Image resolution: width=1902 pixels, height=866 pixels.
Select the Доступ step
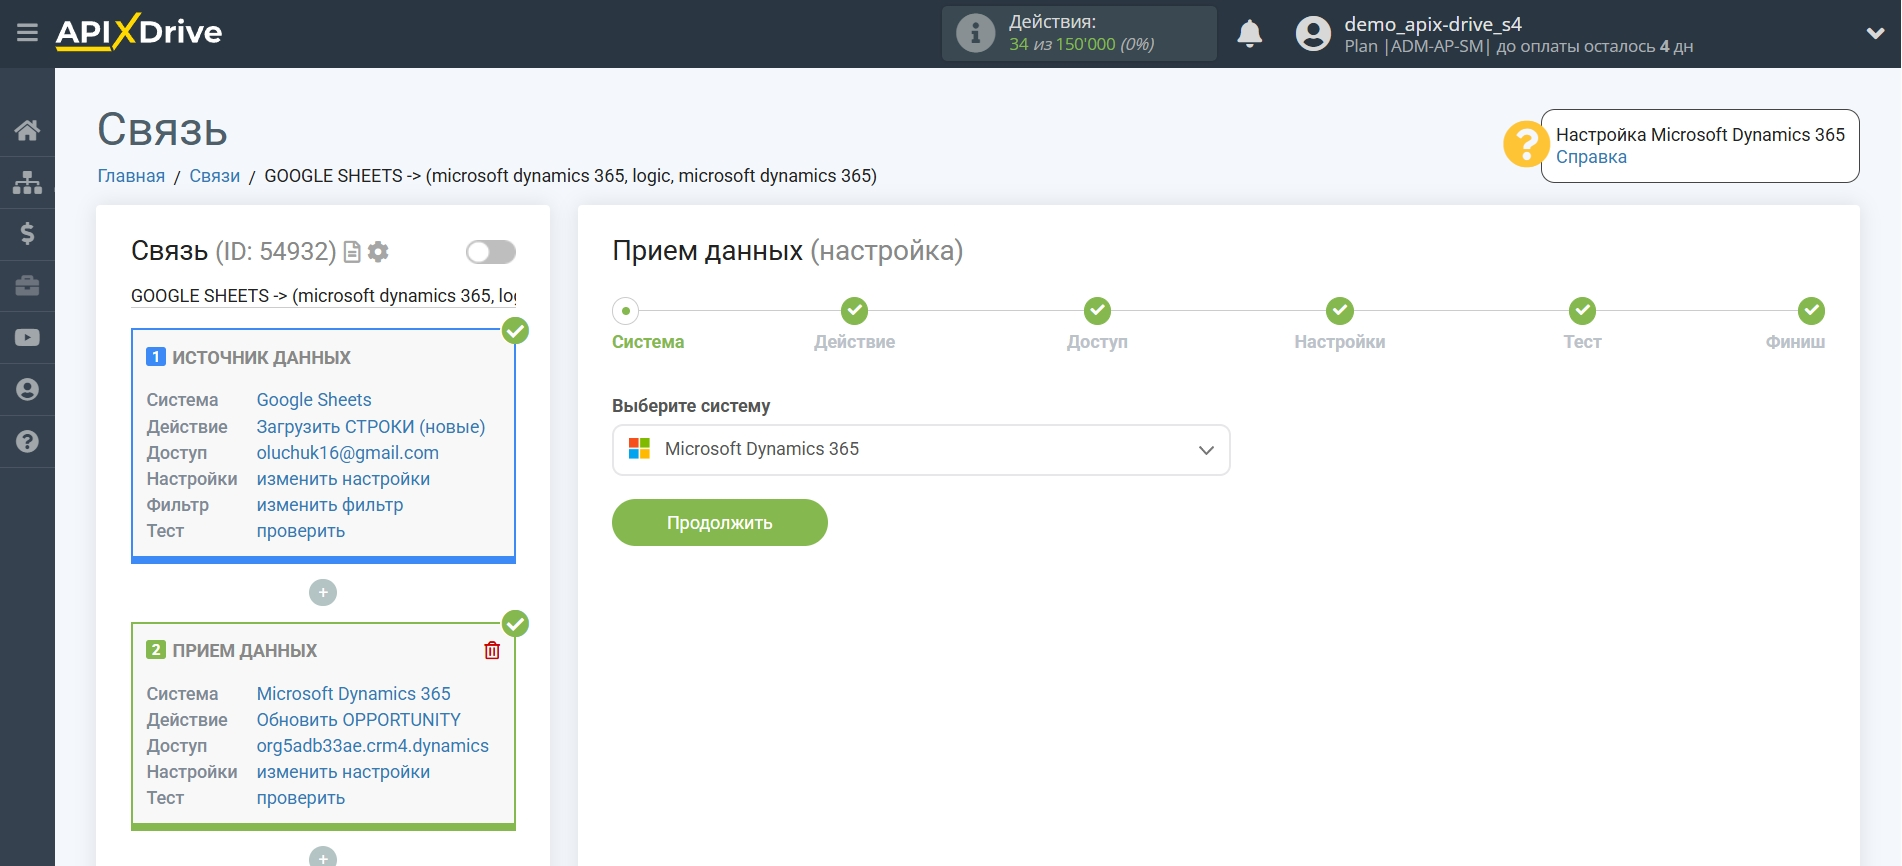1097,311
